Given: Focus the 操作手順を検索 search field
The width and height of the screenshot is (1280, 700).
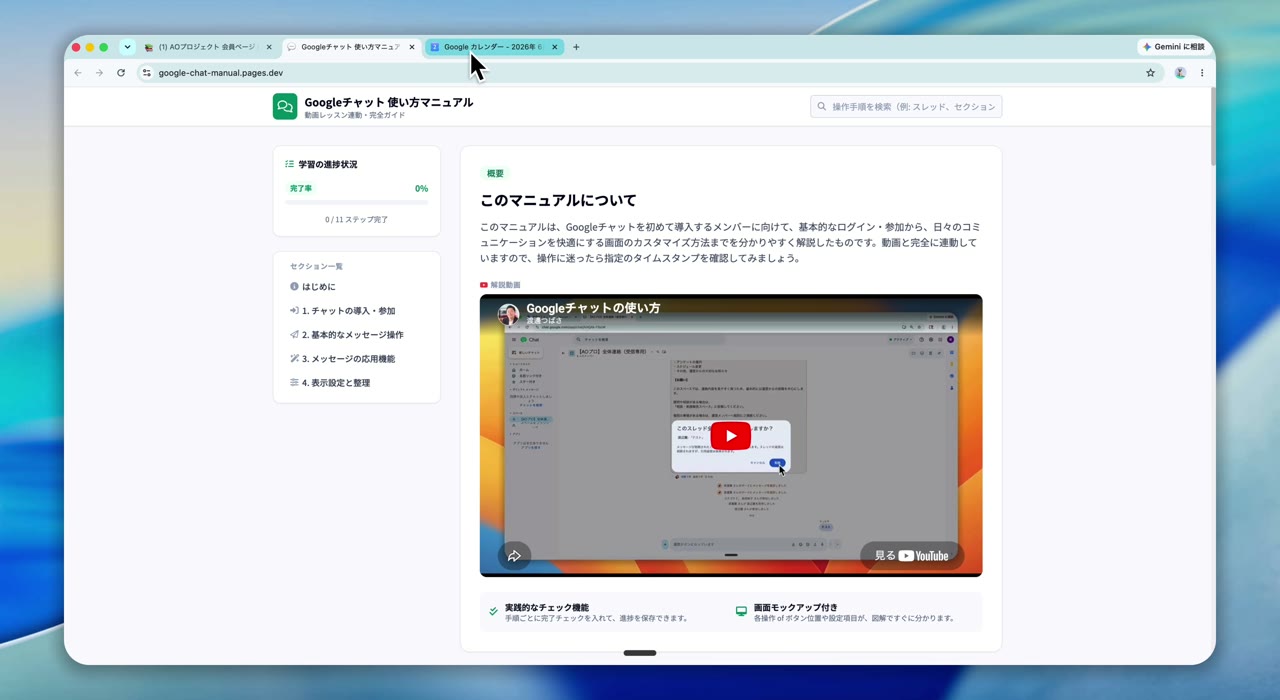Looking at the screenshot, I should pos(906,106).
